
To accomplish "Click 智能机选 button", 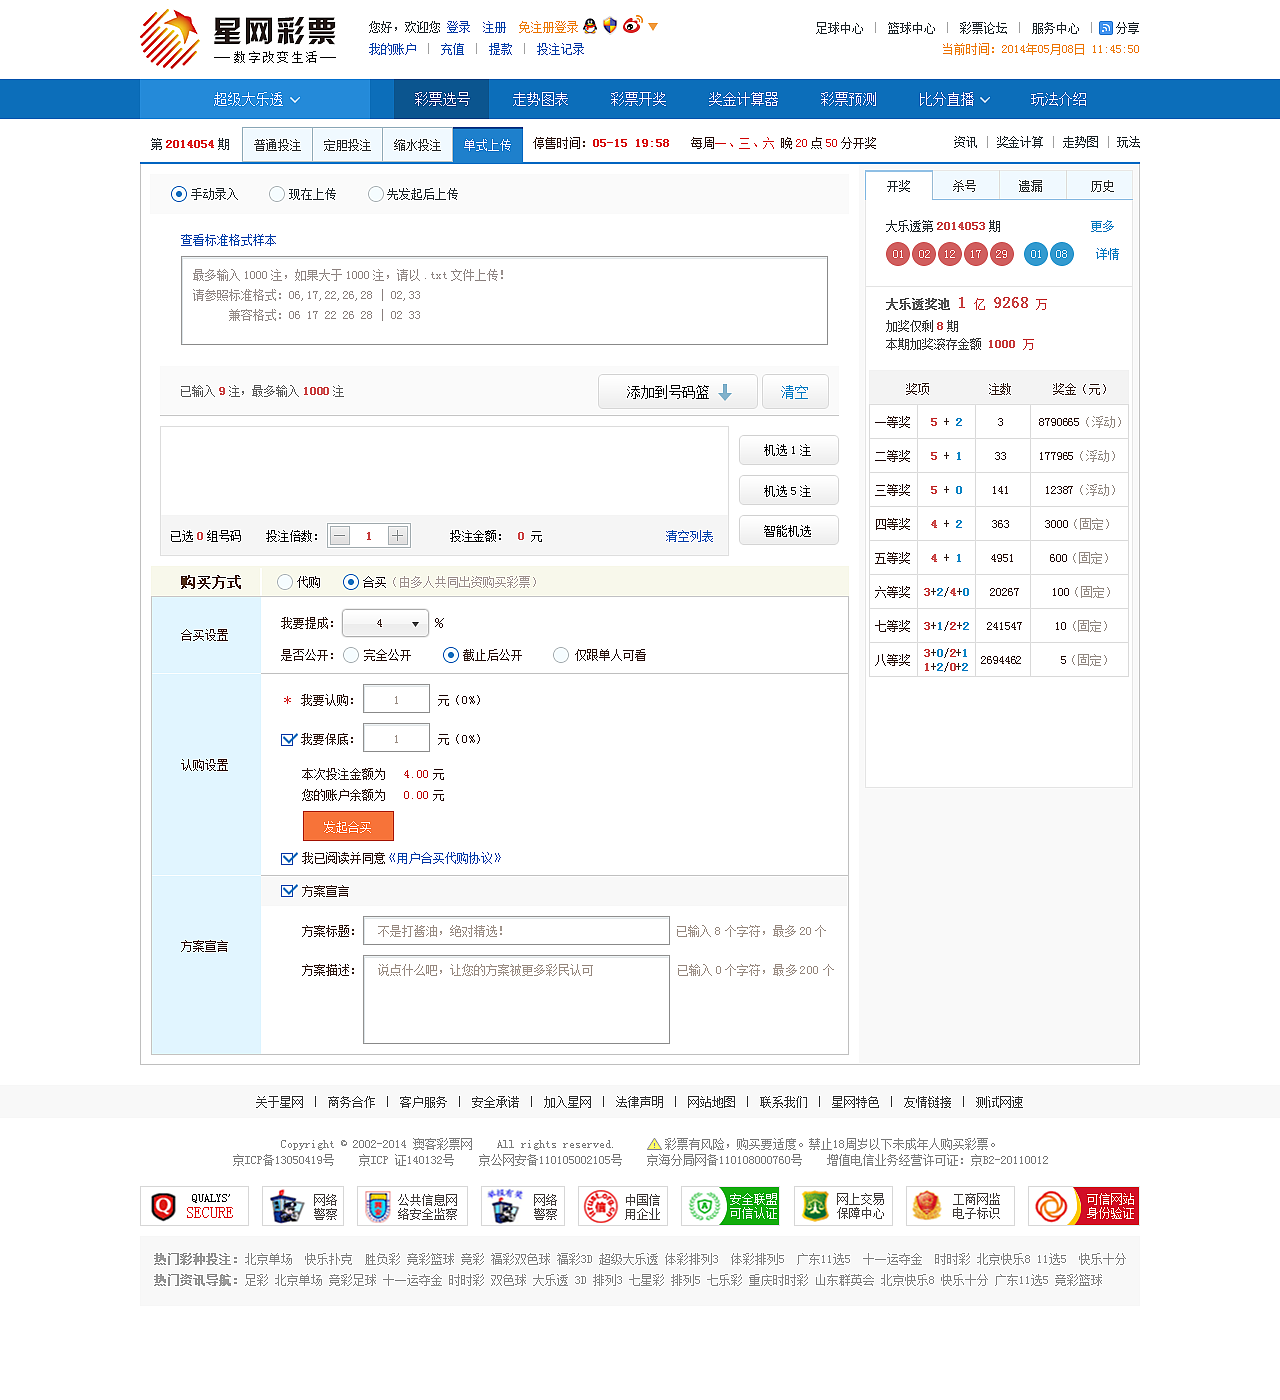I will [788, 531].
